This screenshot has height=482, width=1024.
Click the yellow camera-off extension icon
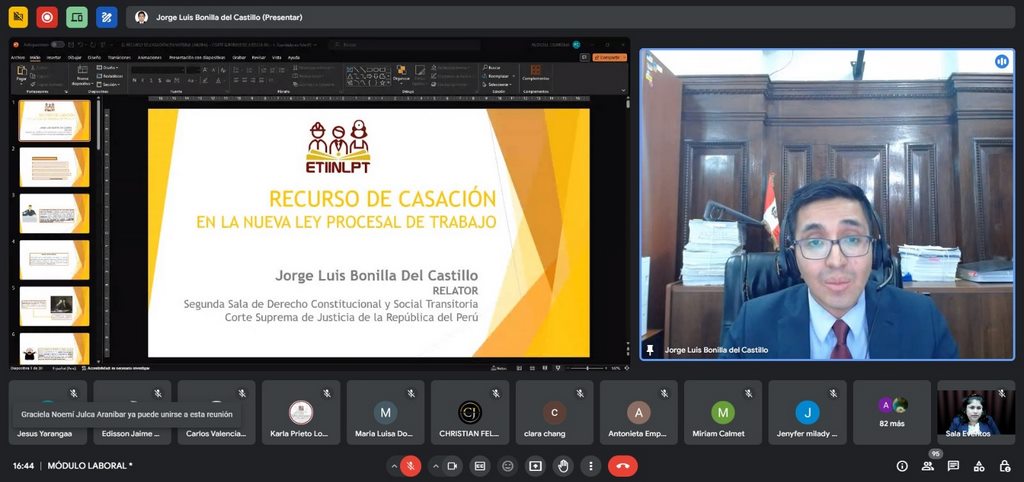(18, 17)
